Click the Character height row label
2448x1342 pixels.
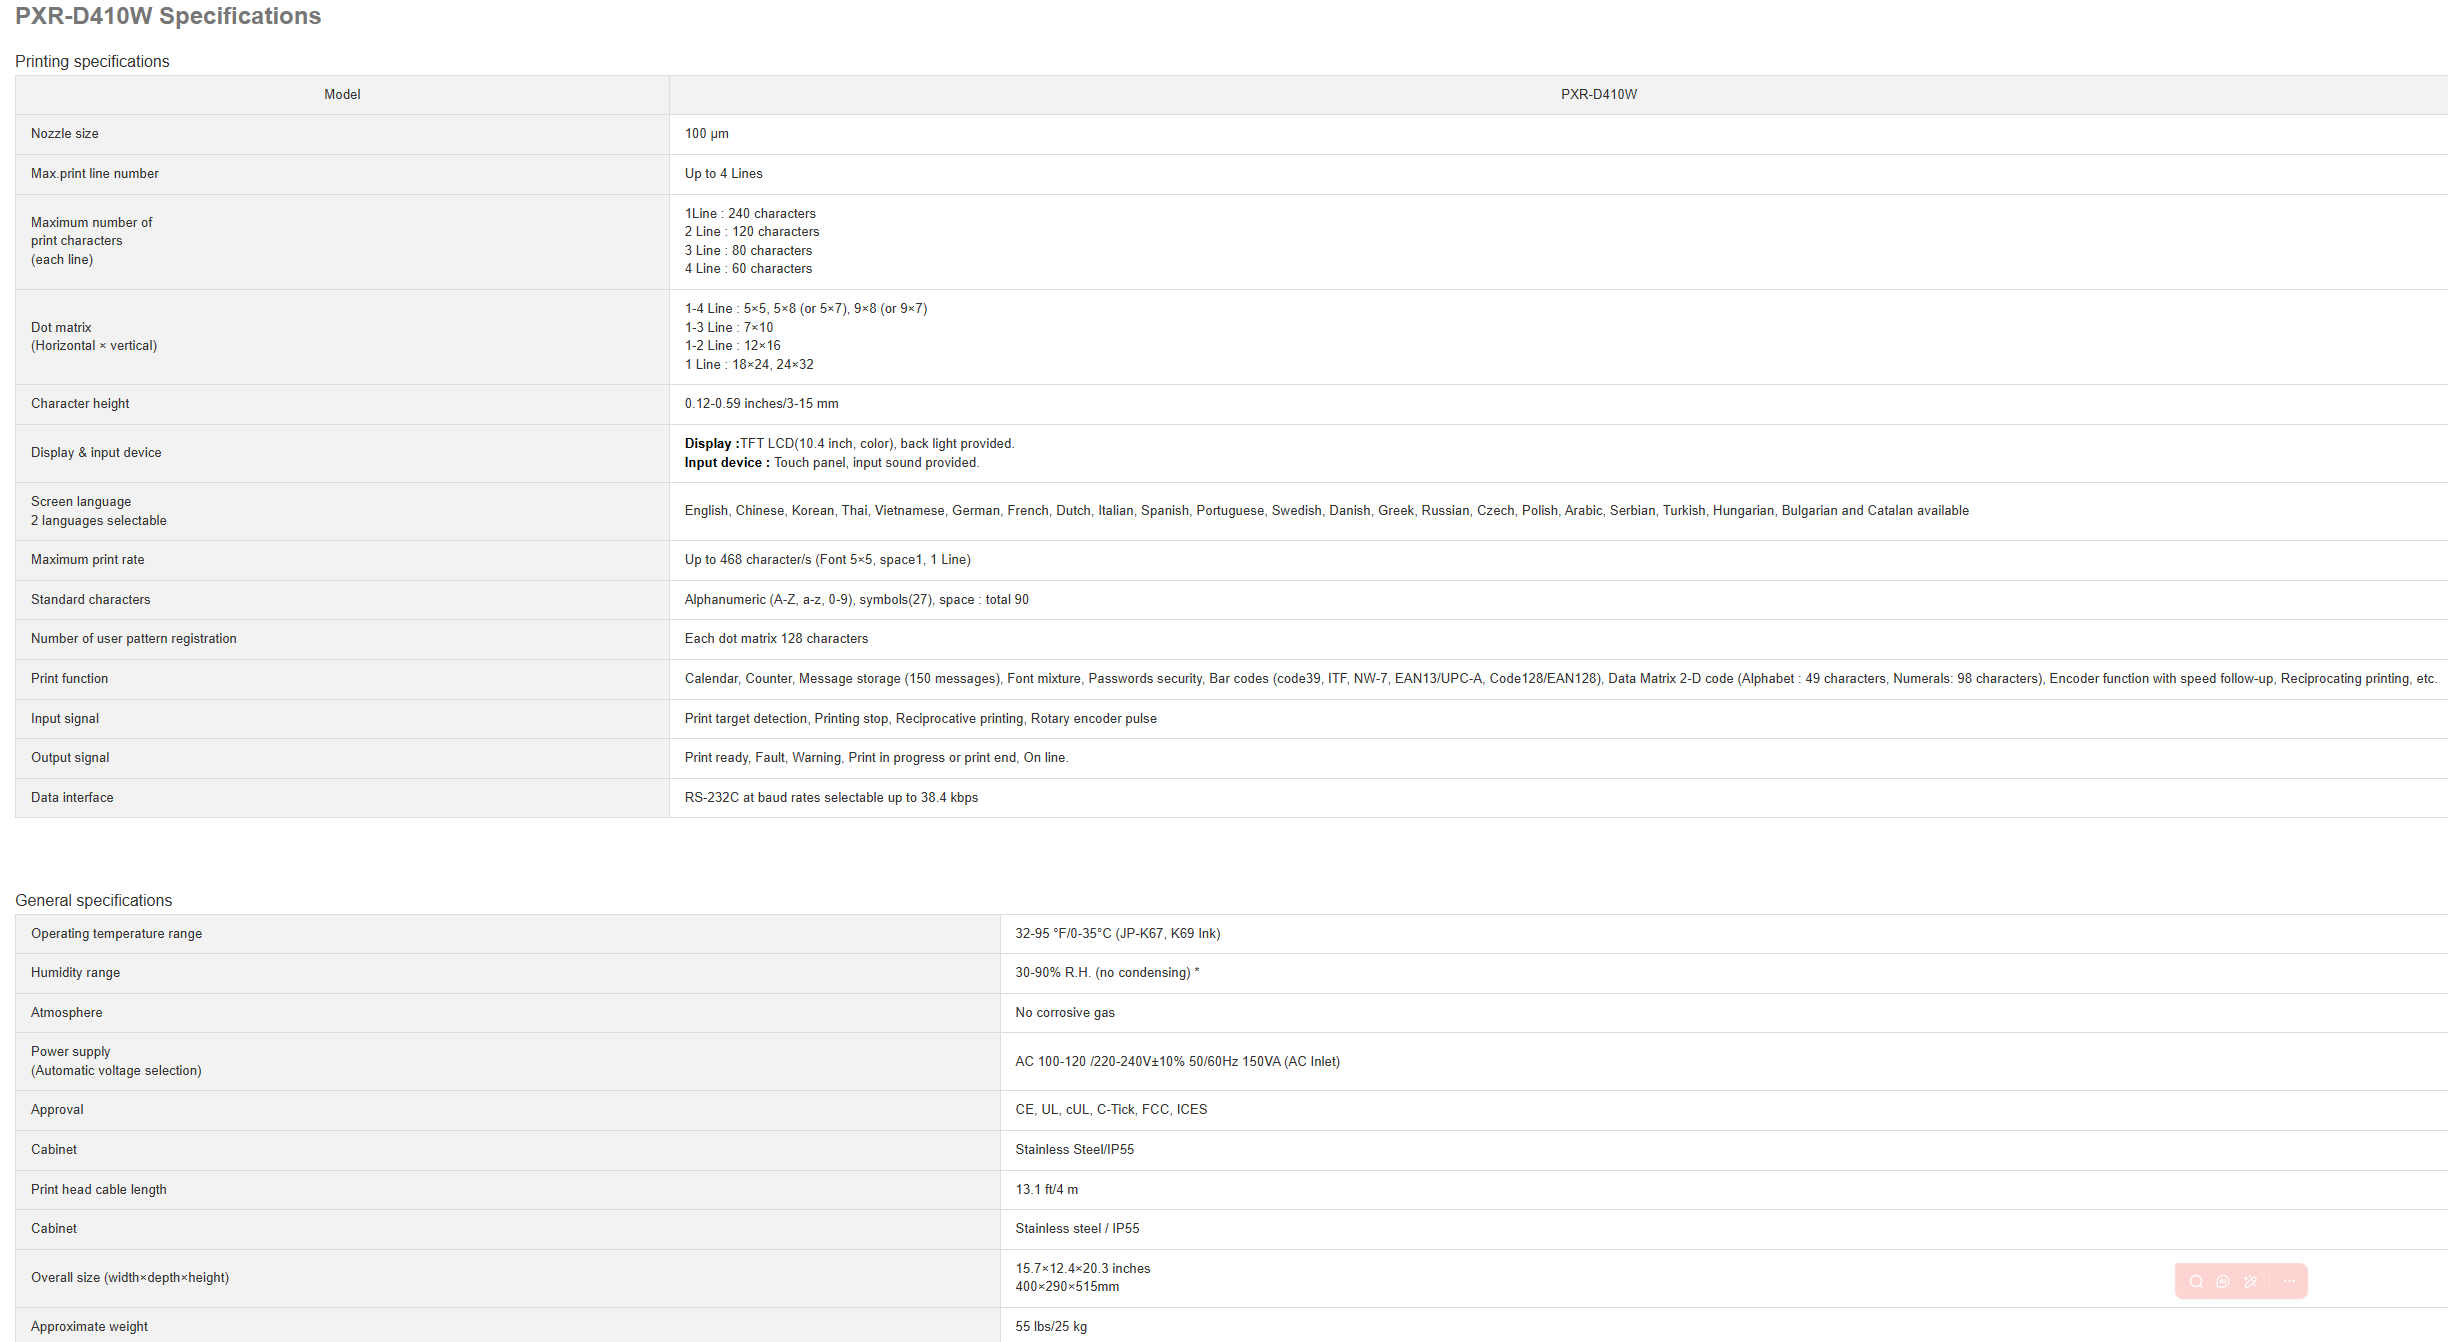click(80, 403)
